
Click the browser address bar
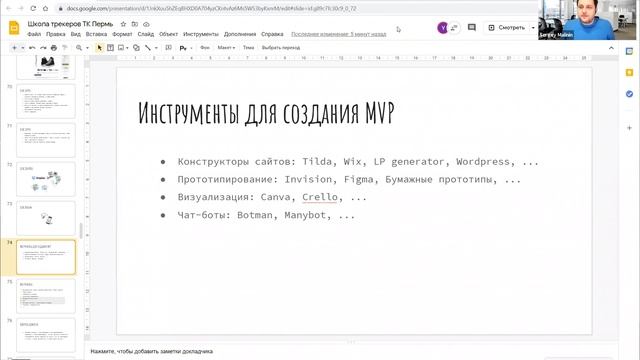click(x=295, y=8)
